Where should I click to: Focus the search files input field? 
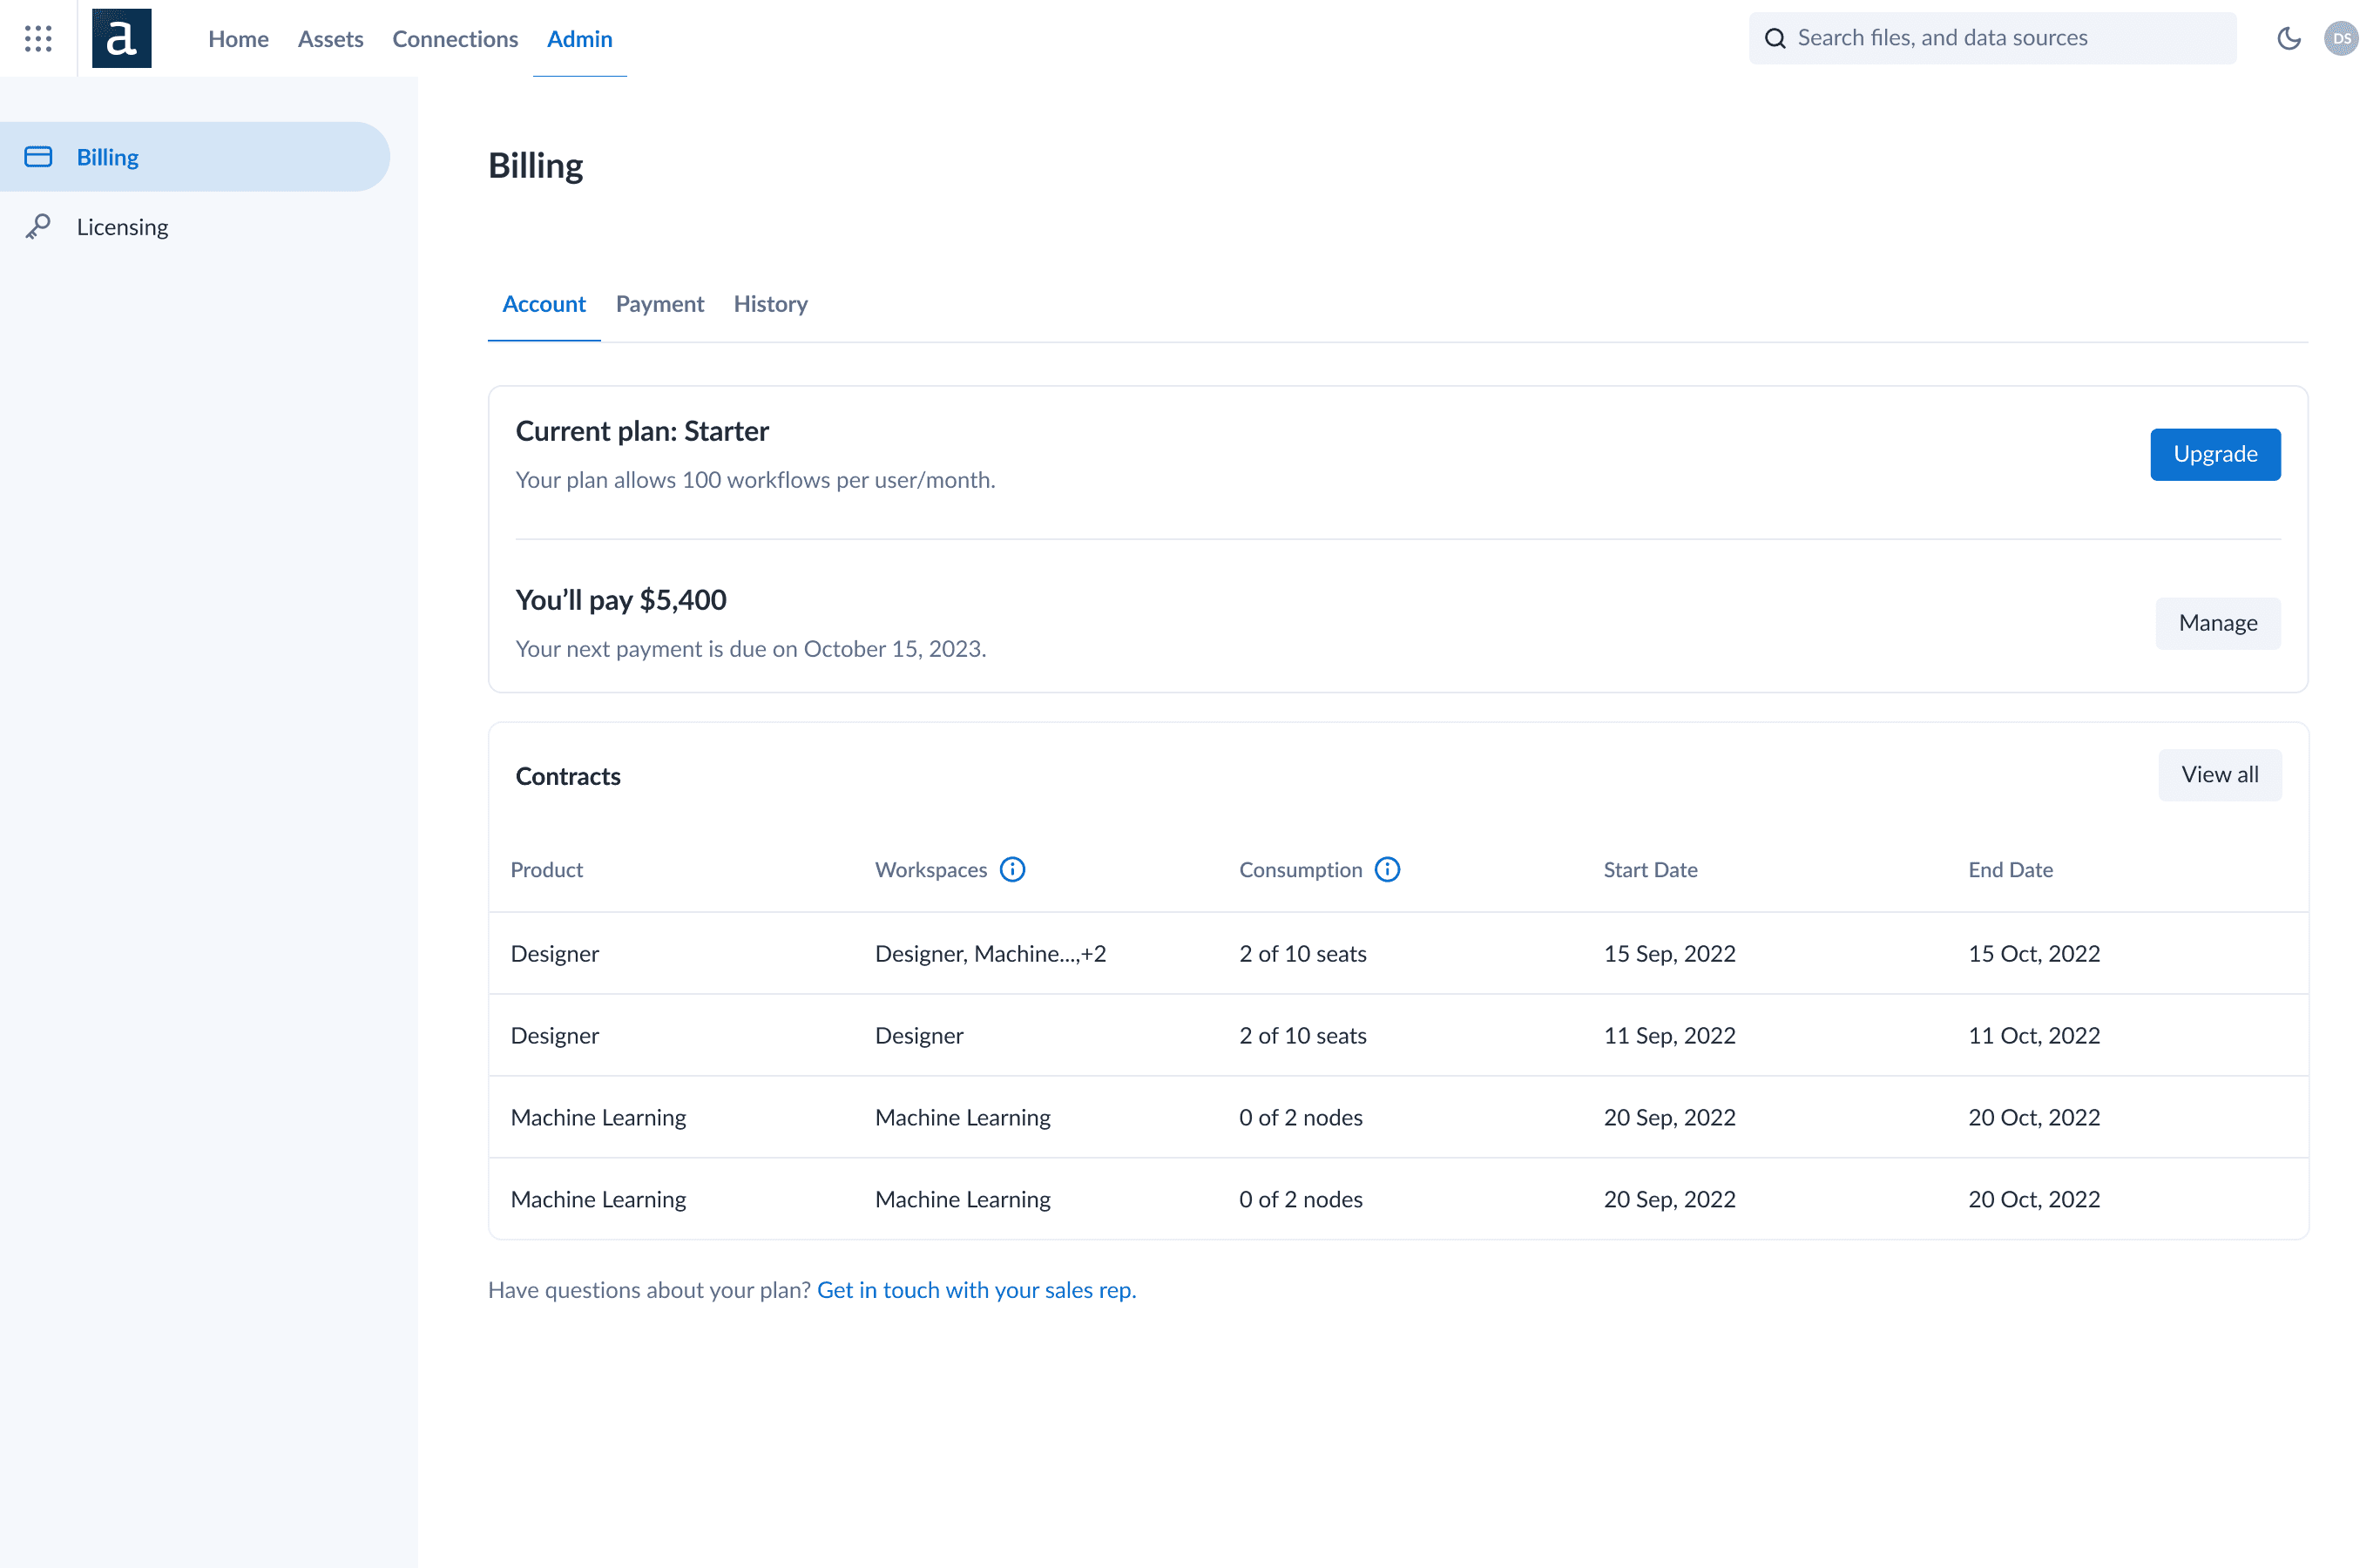point(2000,38)
